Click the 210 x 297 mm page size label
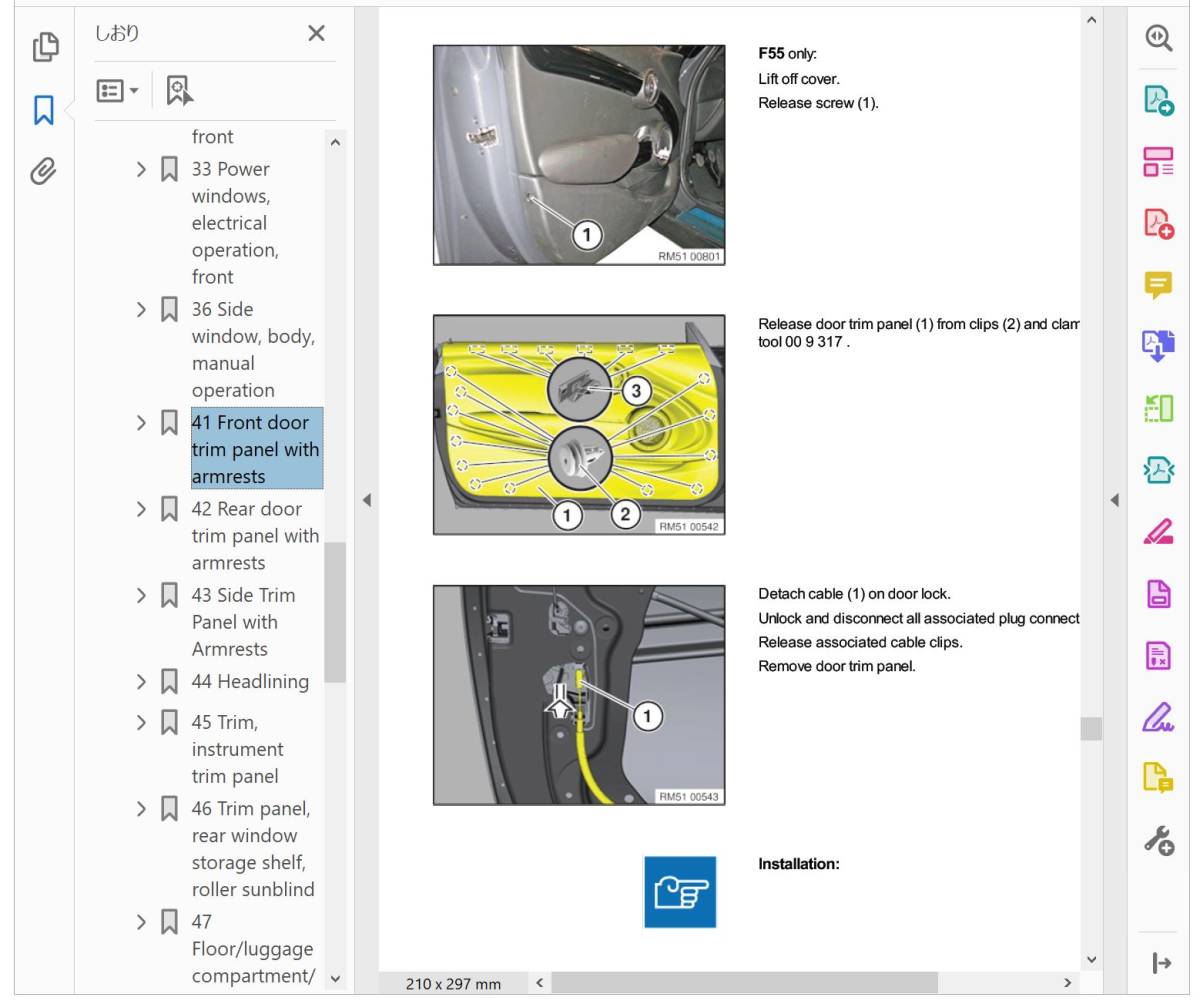The height and width of the screenshot is (1004, 1200). click(453, 984)
